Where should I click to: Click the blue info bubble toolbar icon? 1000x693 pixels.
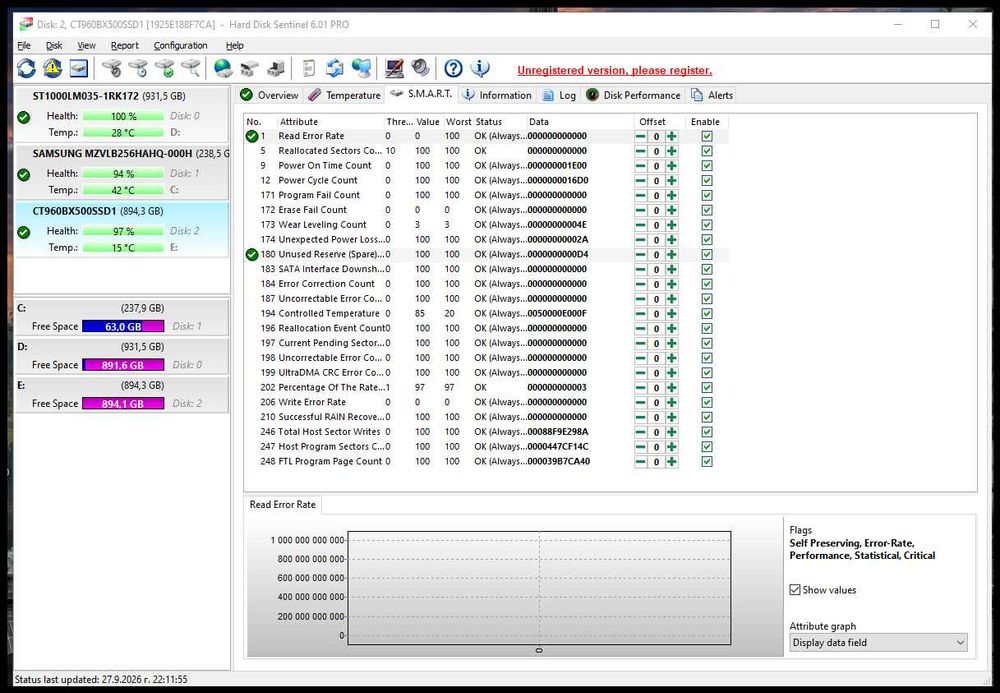[x=480, y=68]
